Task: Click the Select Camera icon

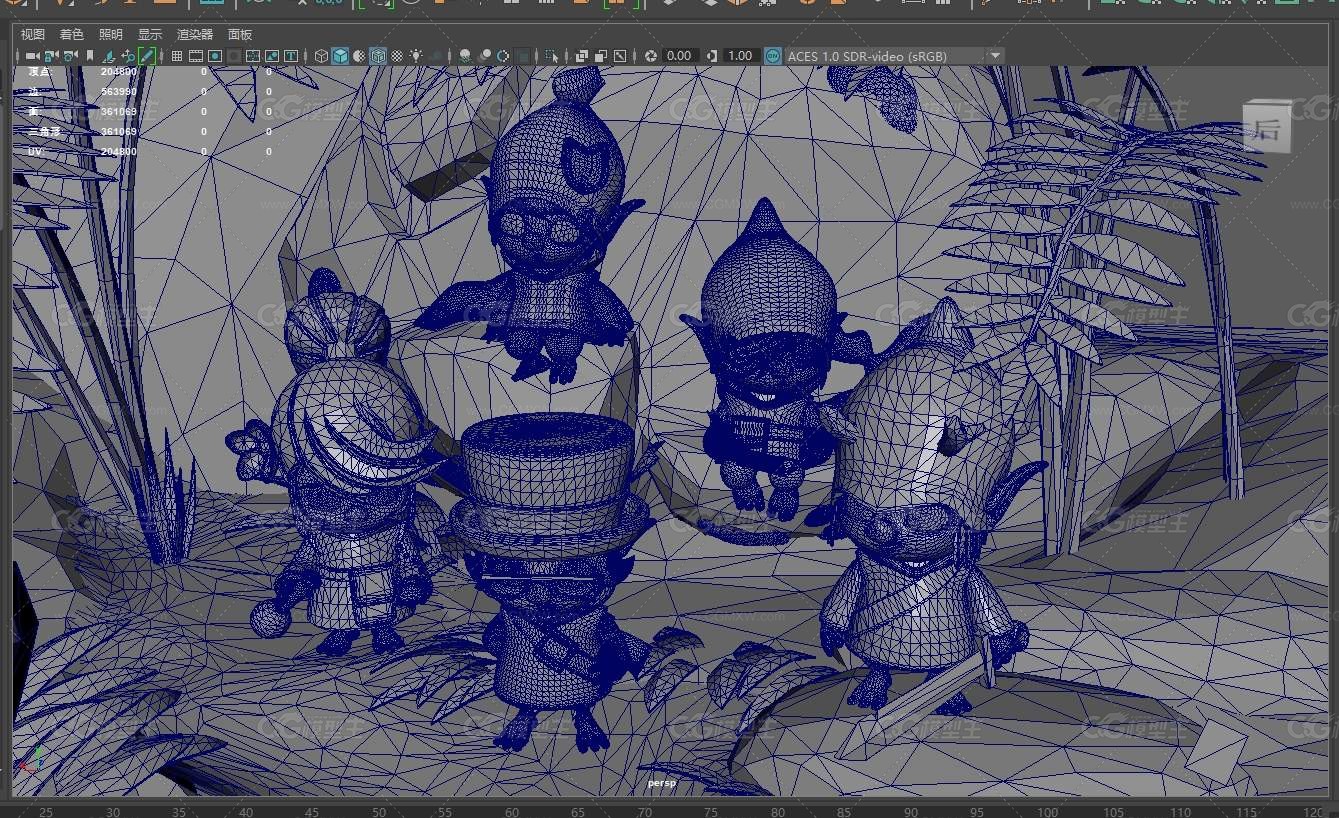Action: point(32,56)
